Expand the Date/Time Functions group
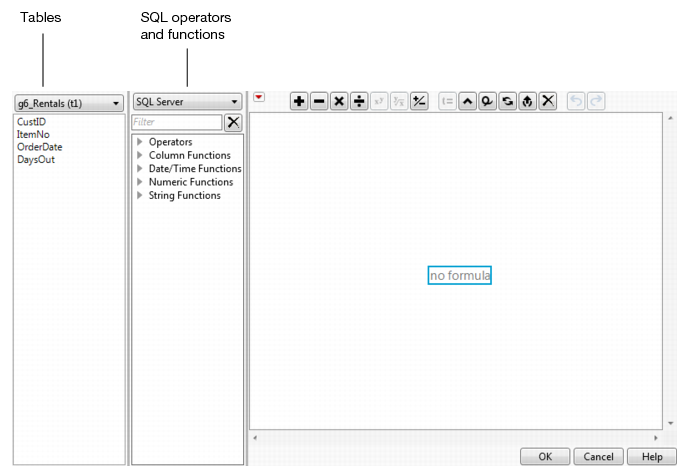679x467 pixels. [140, 169]
